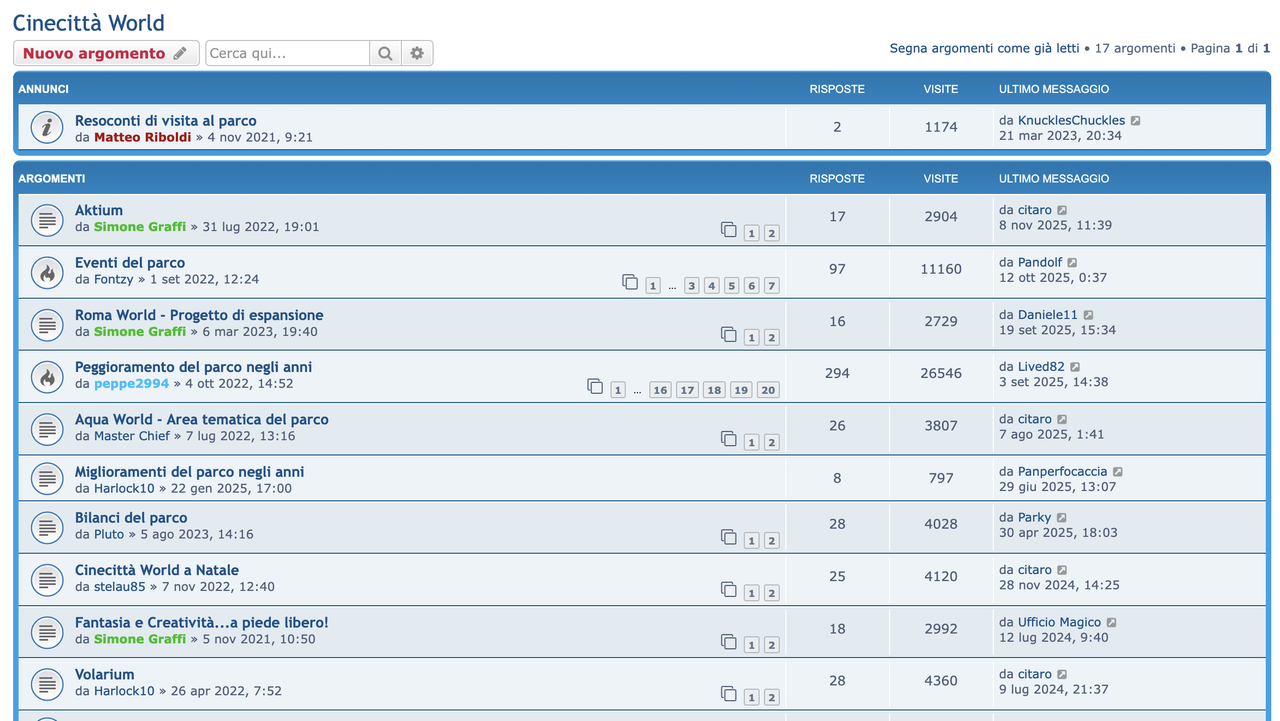
Task: Open the Cinecittà World forum title link
Action: (89, 22)
